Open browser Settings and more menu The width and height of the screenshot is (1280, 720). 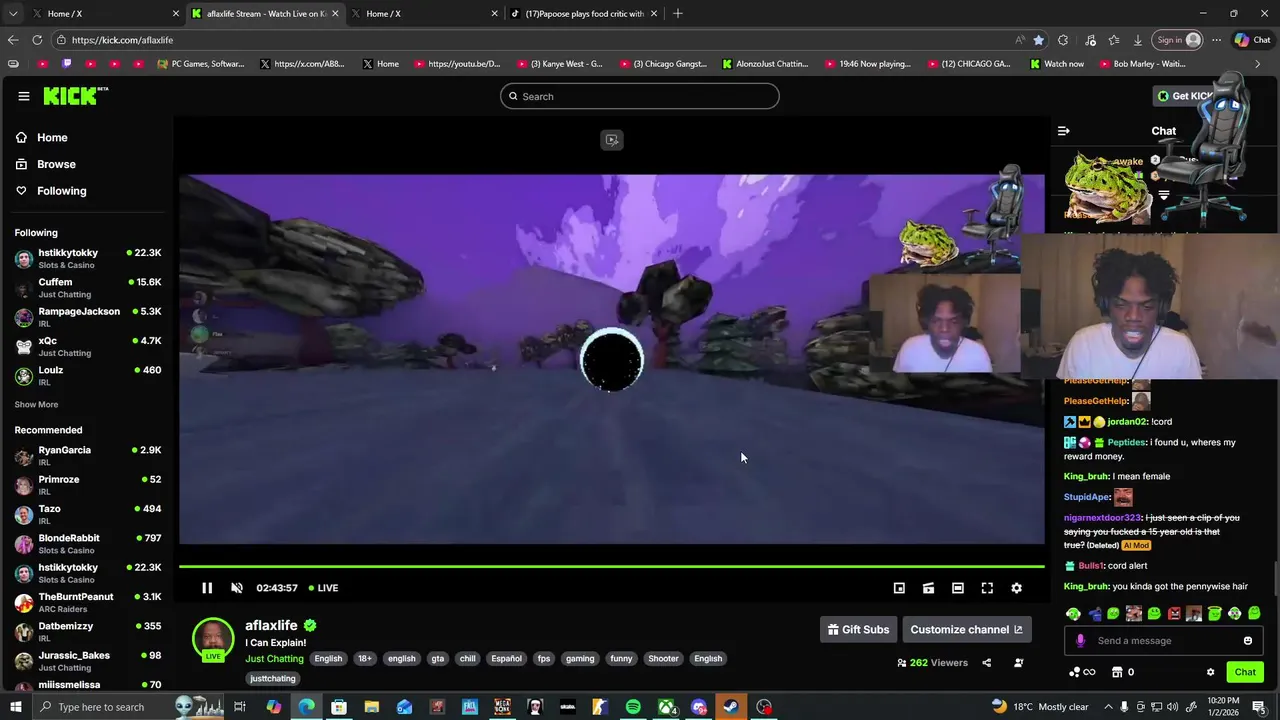pyautogui.click(x=1216, y=40)
